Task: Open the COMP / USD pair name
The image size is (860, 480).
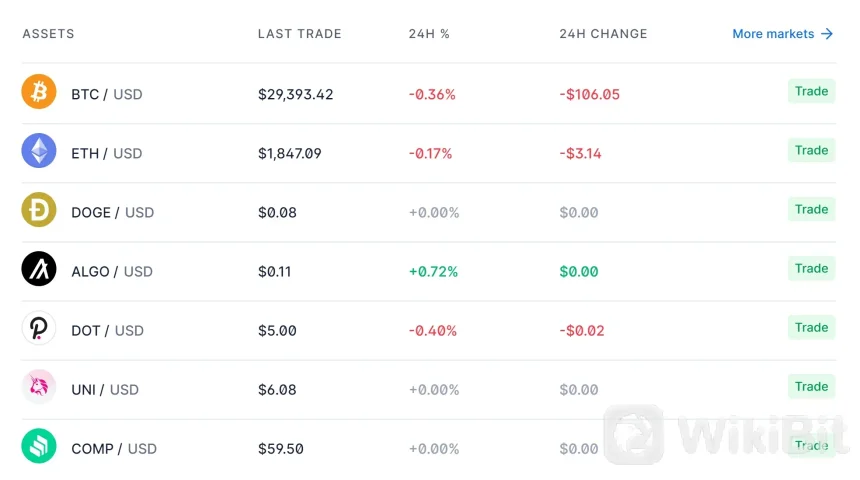Action: [x=114, y=449]
